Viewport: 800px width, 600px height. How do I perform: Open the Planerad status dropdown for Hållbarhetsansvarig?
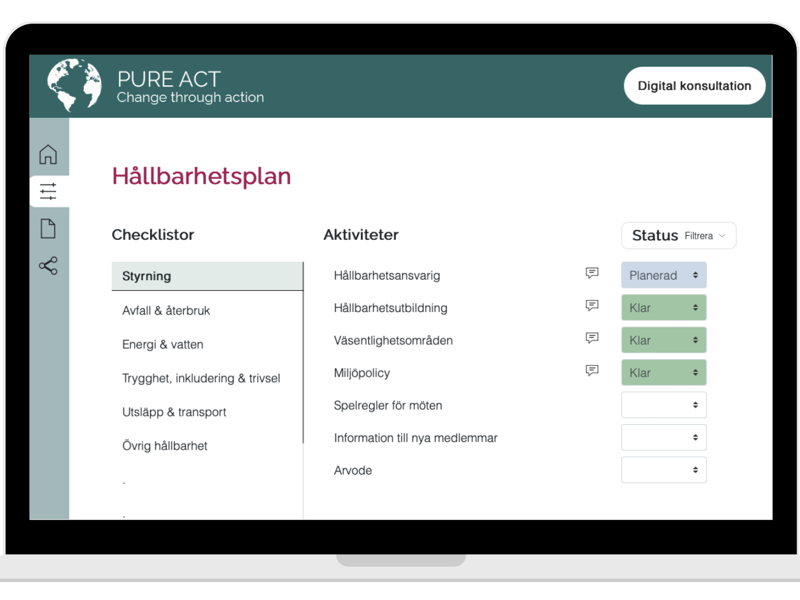pos(664,276)
